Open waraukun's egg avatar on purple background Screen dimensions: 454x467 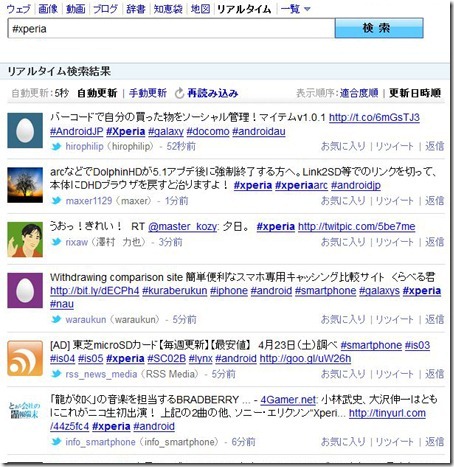[x=25, y=290]
